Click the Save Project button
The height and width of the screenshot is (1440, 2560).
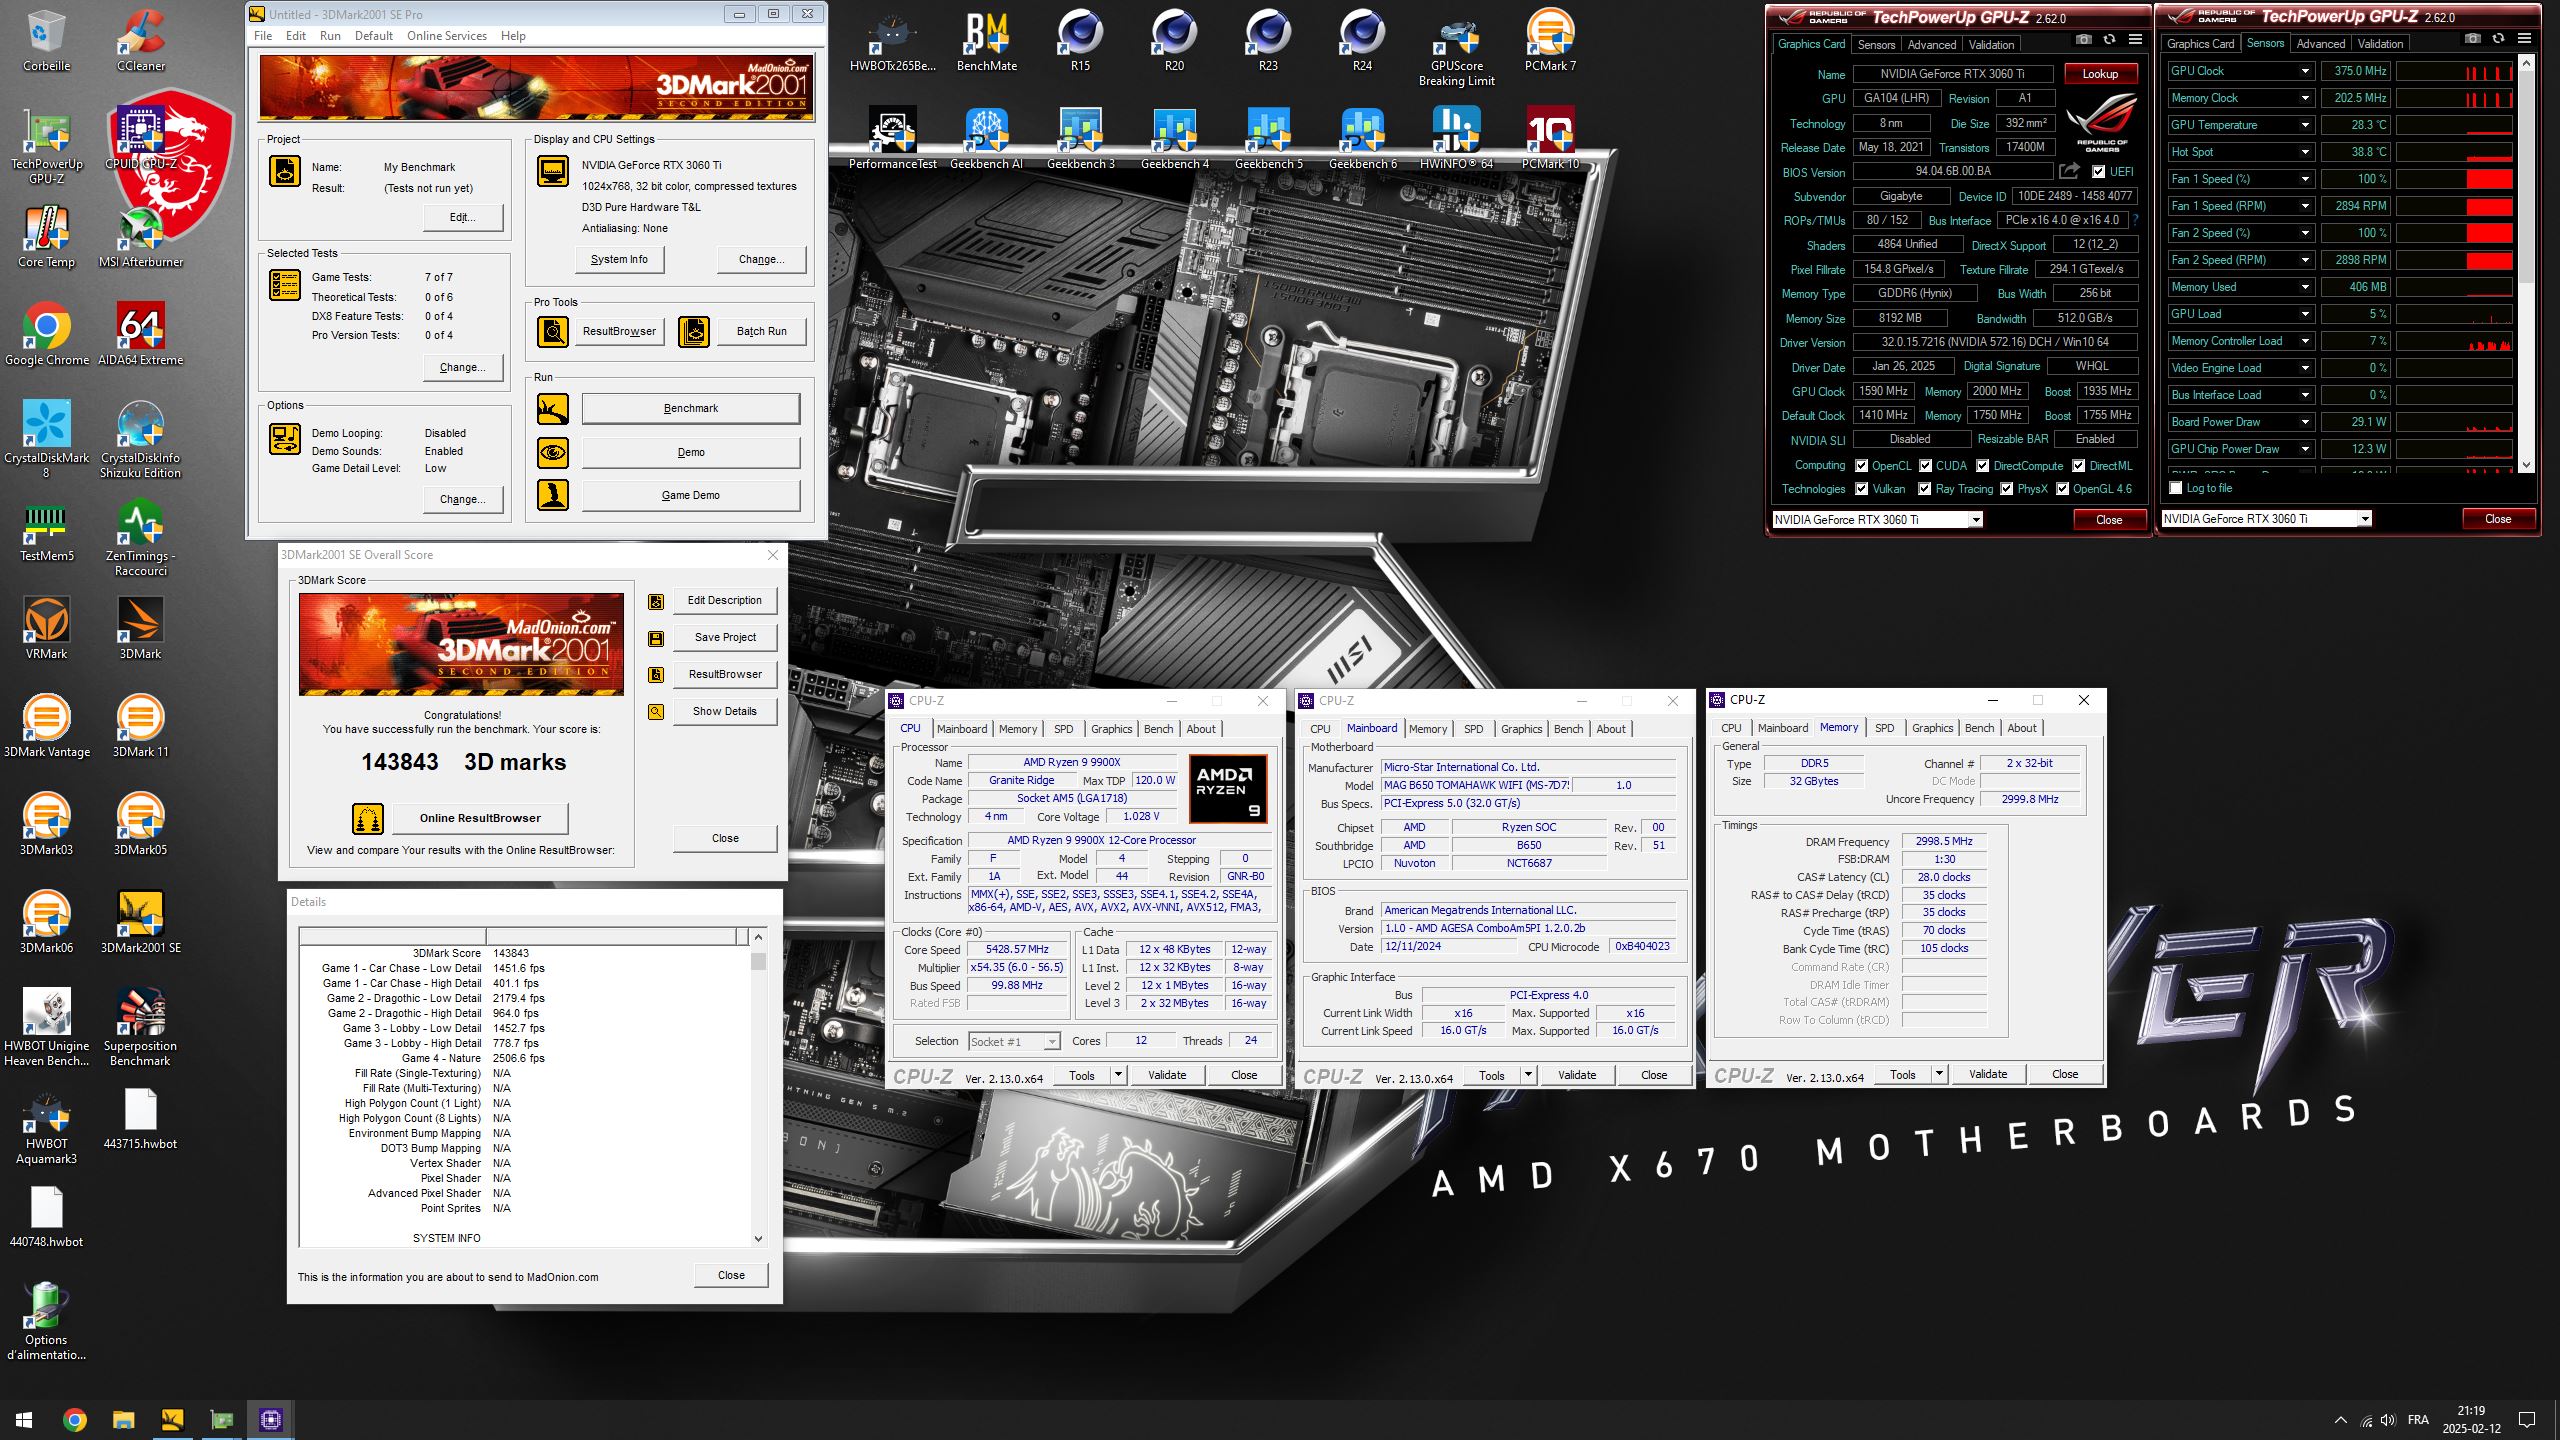click(x=725, y=637)
